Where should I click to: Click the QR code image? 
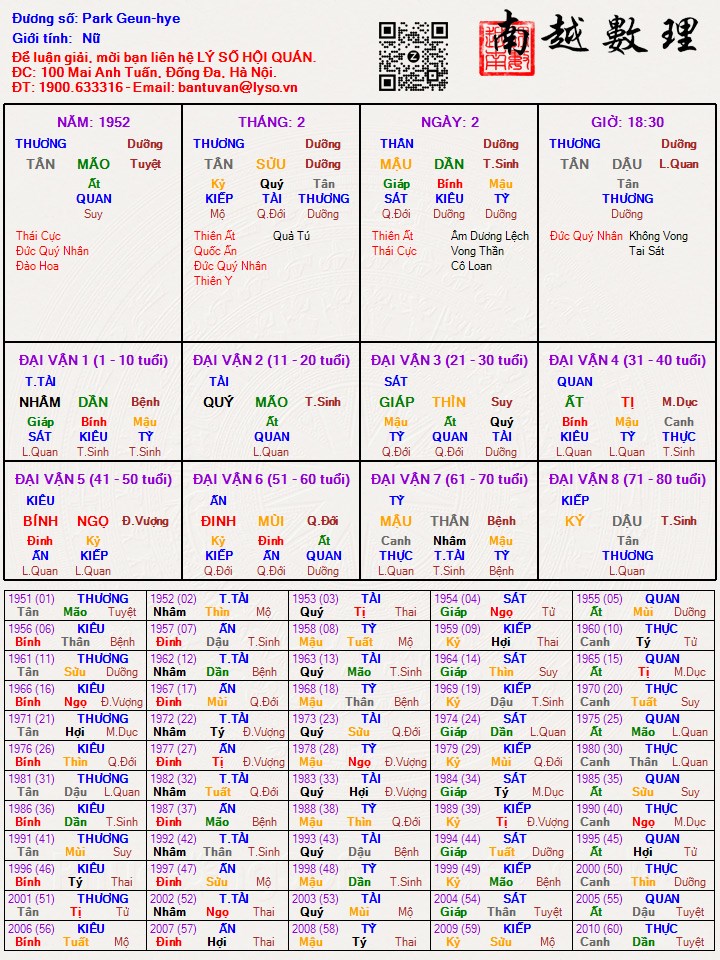click(413, 56)
